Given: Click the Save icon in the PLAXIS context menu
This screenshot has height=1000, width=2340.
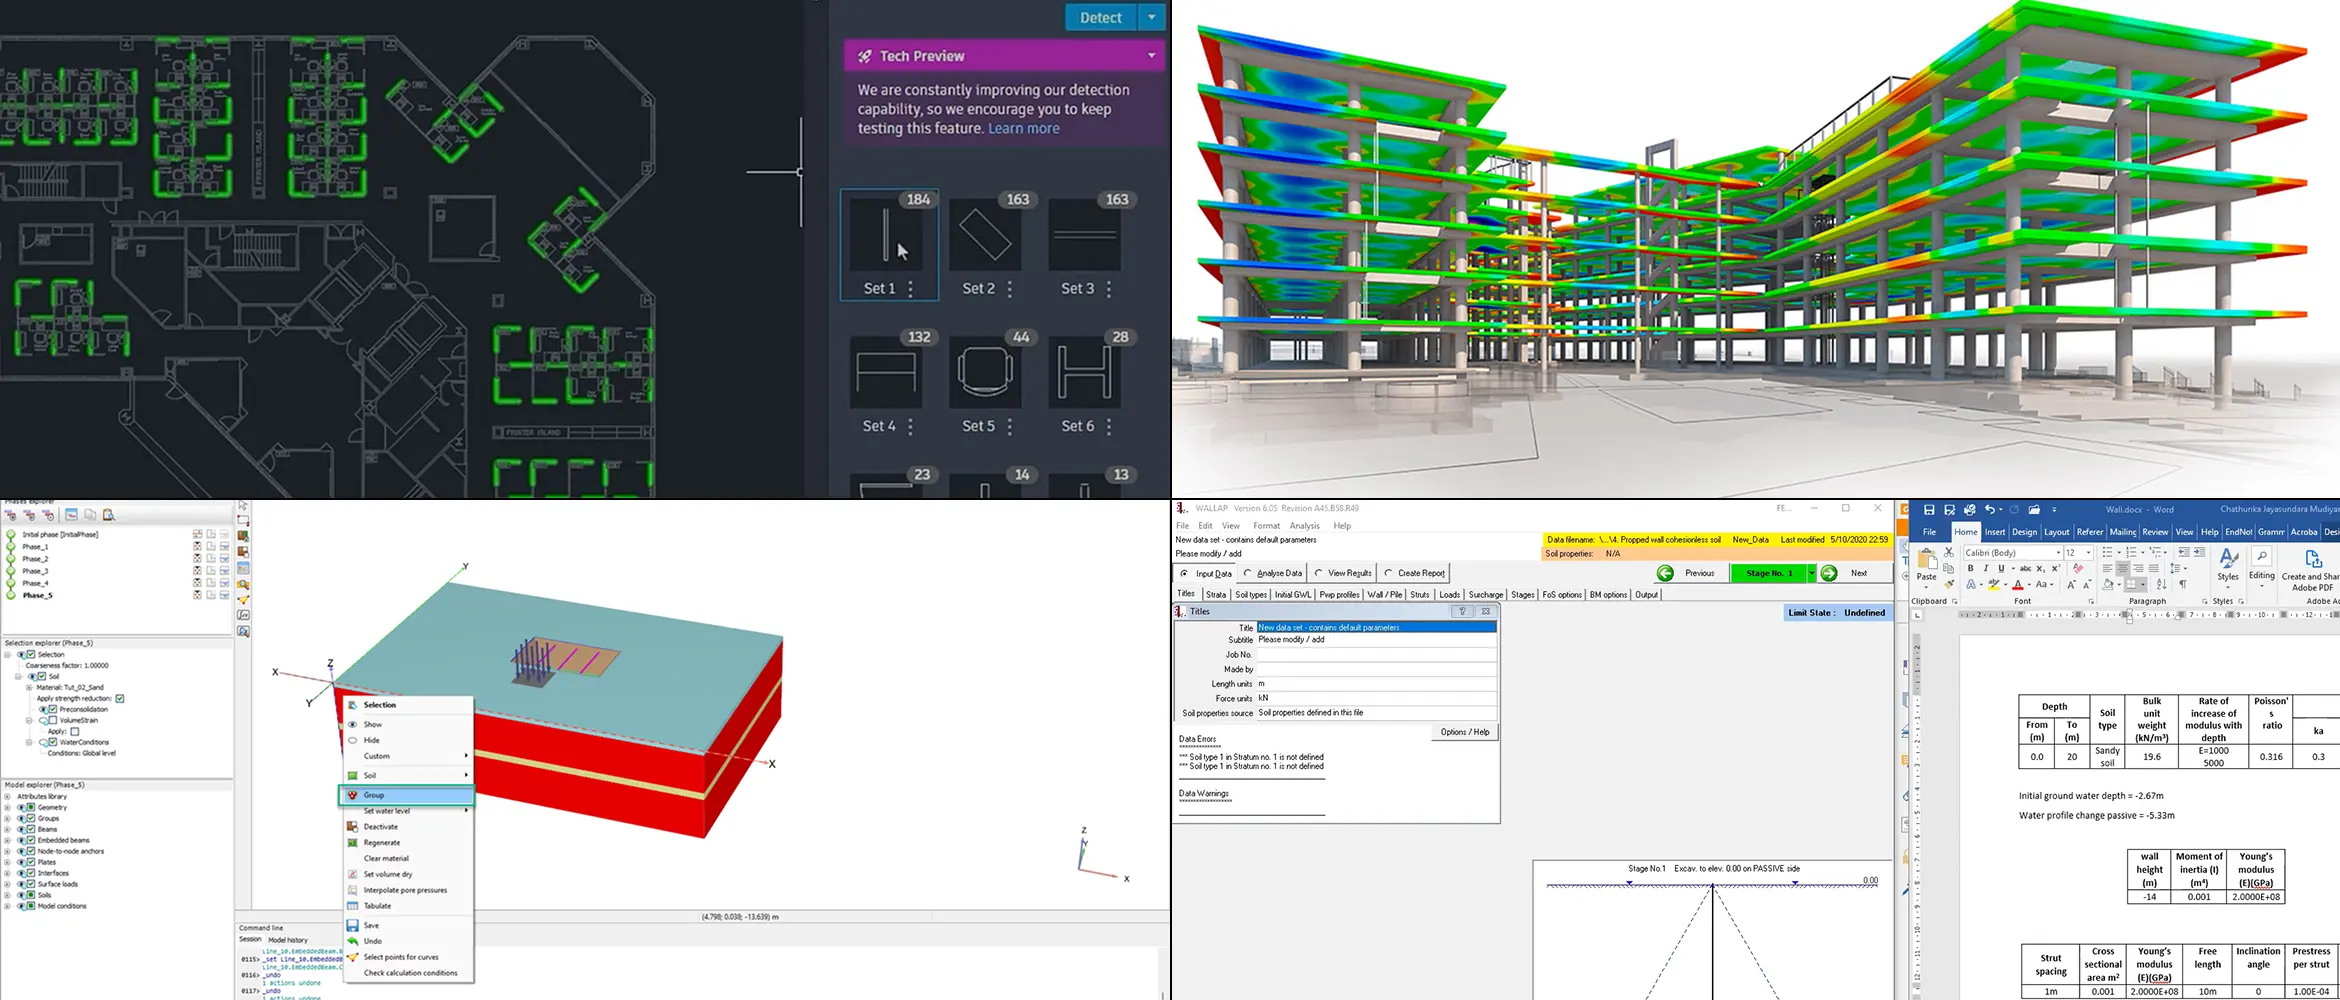Looking at the screenshot, I should tap(352, 925).
